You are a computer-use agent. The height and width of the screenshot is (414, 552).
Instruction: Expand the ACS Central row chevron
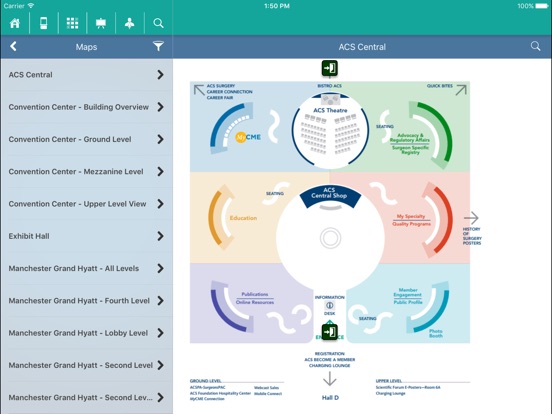tap(161, 75)
